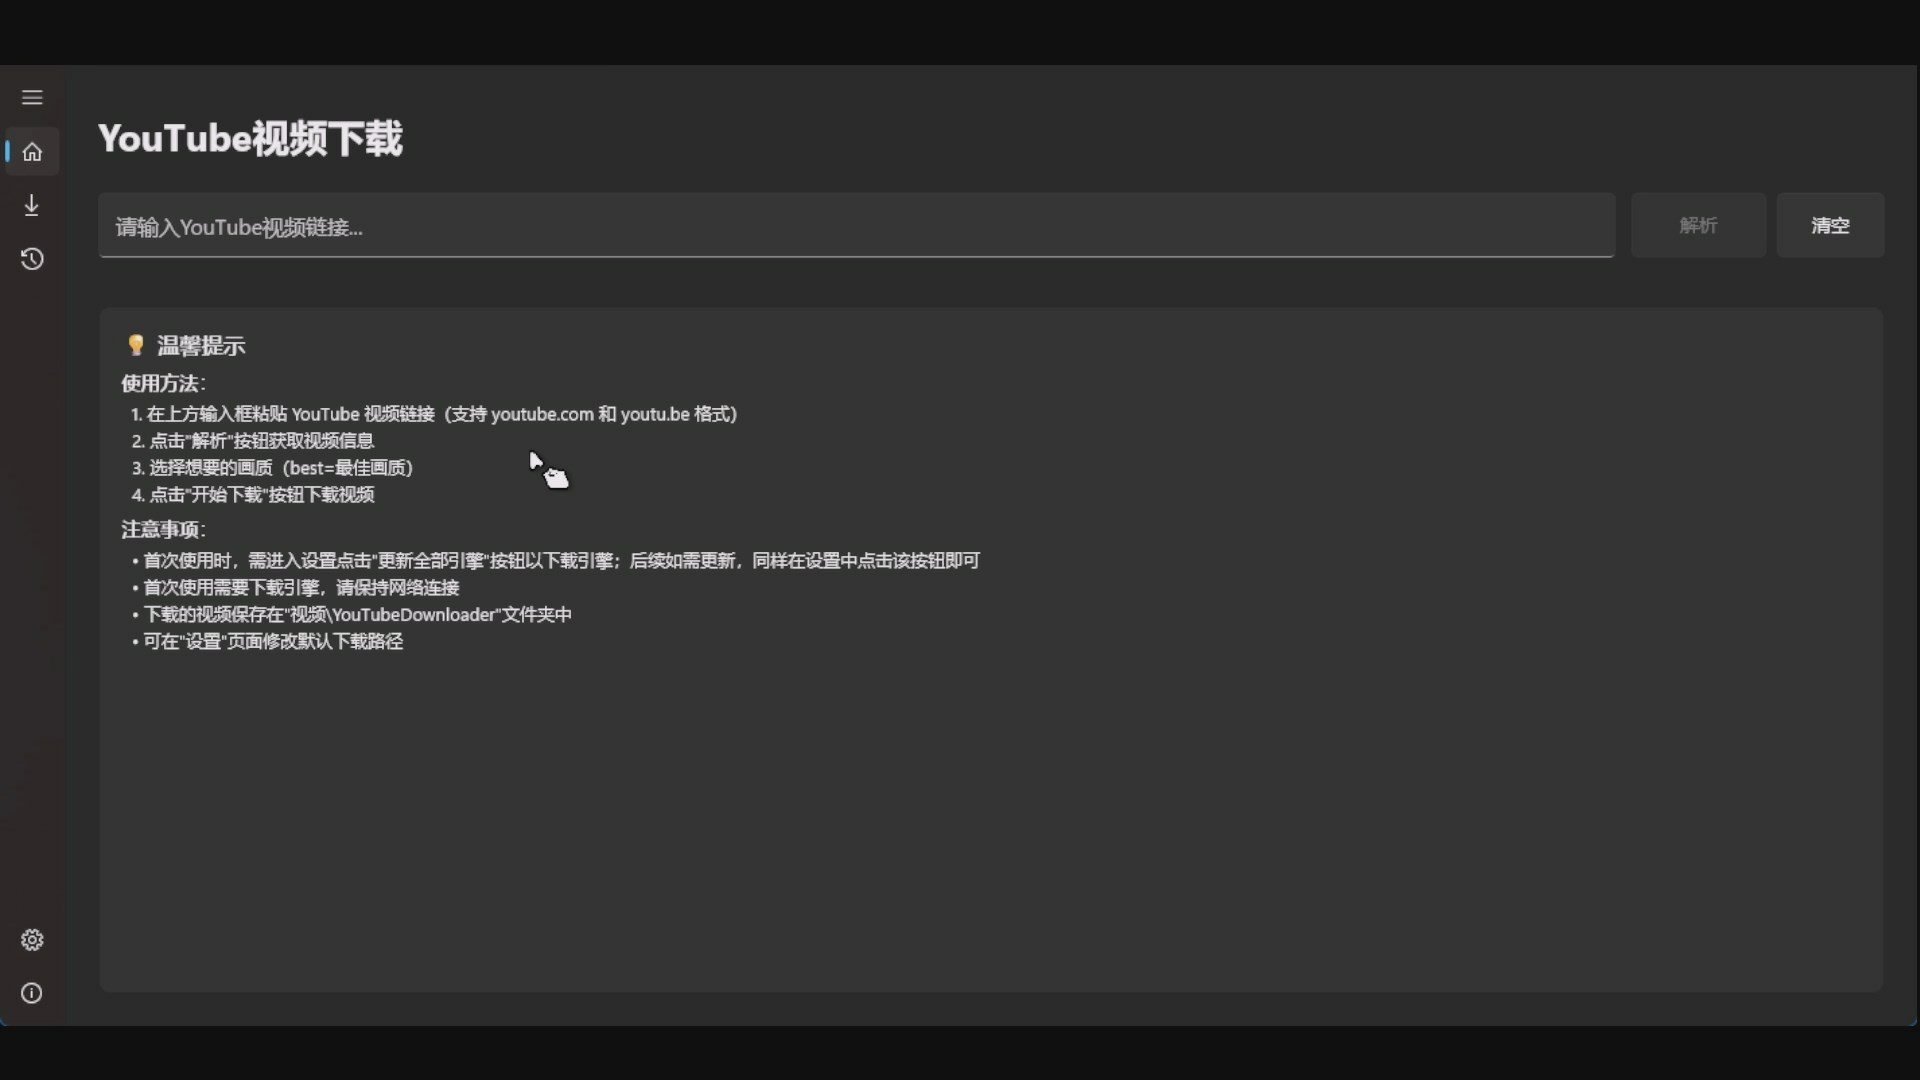Expand the hamburger navigation menu
Image resolution: width=1920 pixels, height=1080 pixels.
tap(32, 98)
